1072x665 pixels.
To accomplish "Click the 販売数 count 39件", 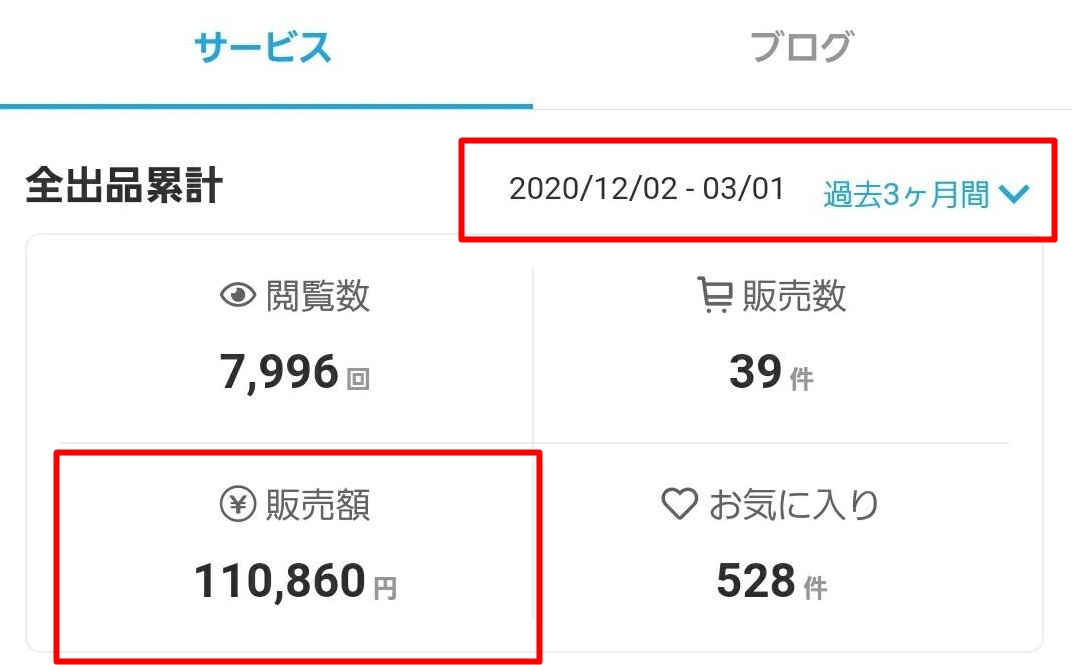I will [771, 370].
